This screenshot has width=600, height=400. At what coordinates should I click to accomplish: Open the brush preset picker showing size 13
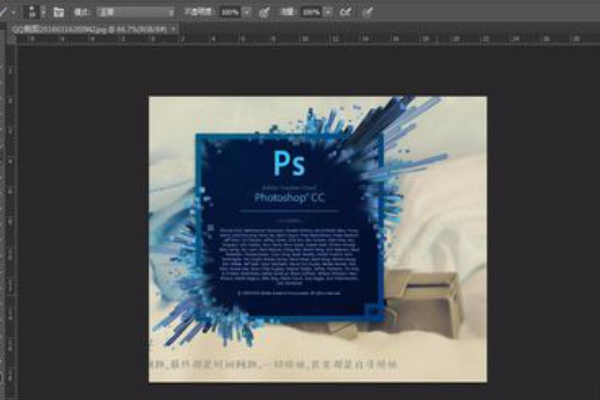tap(32, 12)
